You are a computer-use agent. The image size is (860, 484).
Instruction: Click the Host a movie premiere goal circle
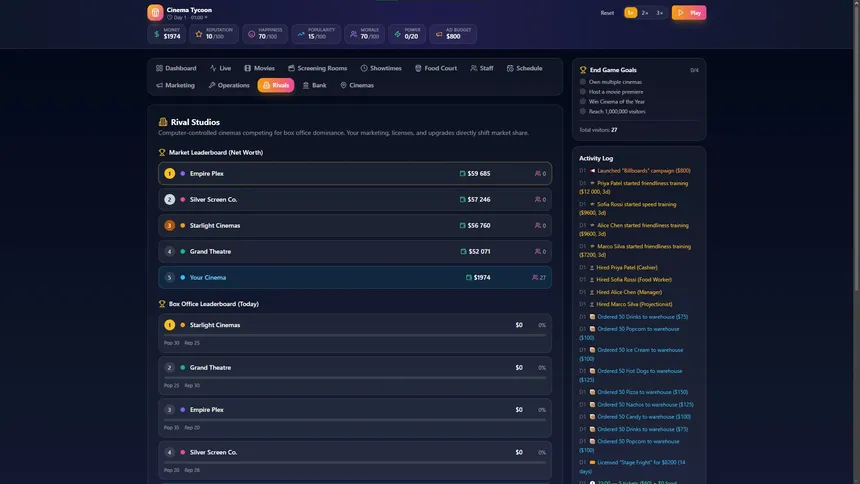click(x=583, y=92)
